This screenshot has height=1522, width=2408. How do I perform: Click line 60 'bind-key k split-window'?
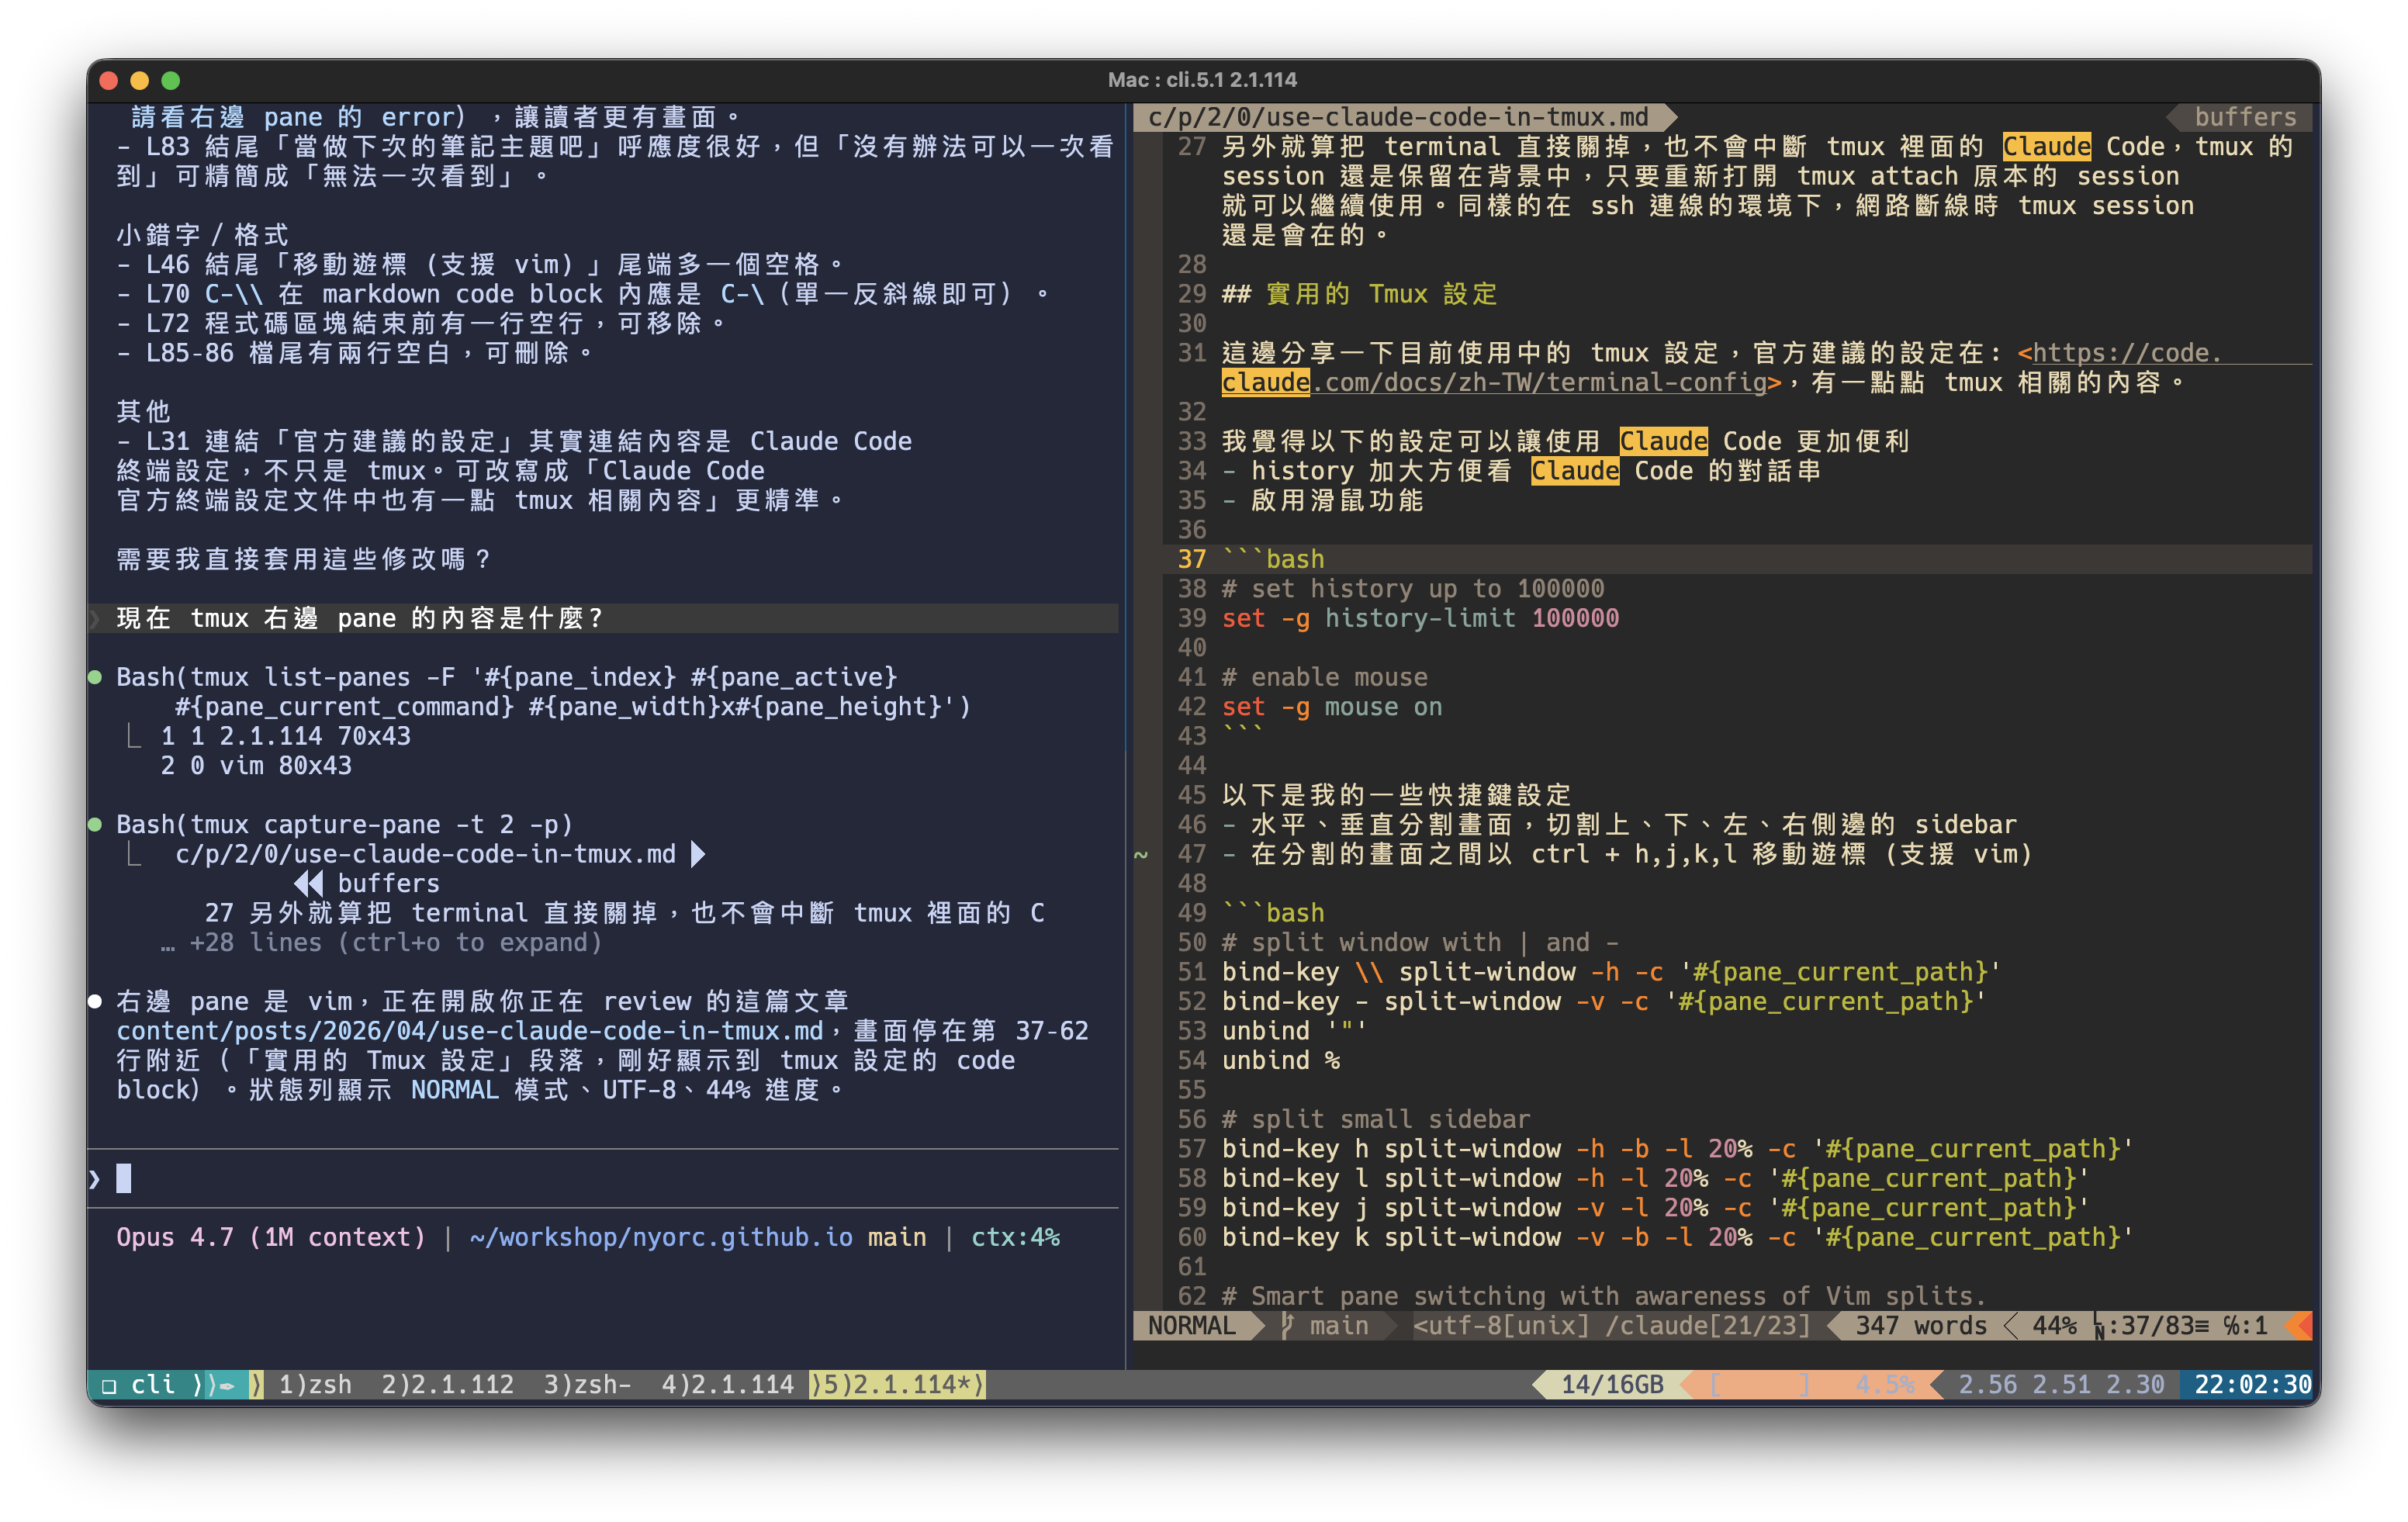1677,1237
